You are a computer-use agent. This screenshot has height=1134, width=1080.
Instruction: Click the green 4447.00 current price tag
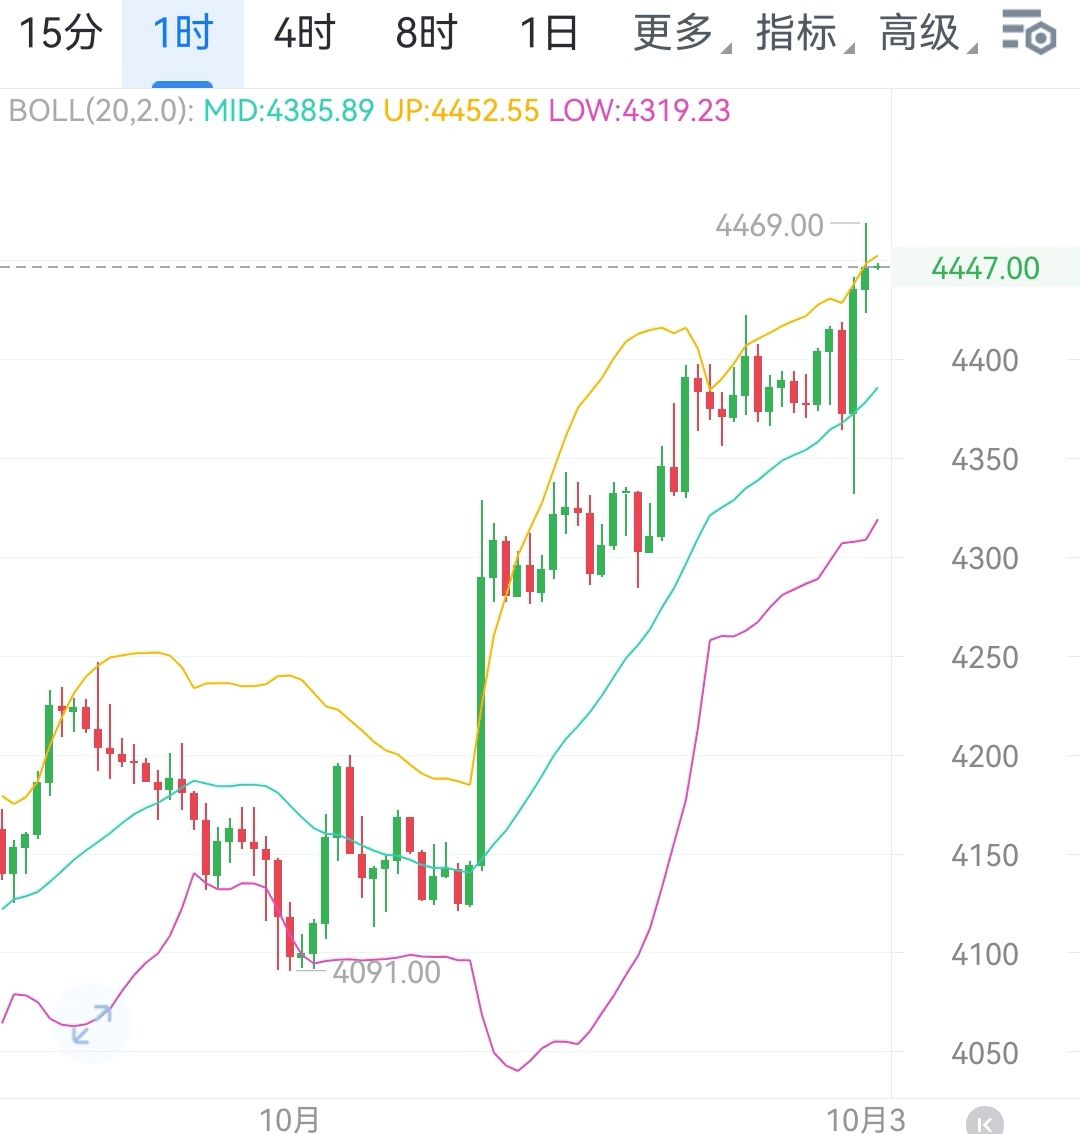[x=985, y=268]
